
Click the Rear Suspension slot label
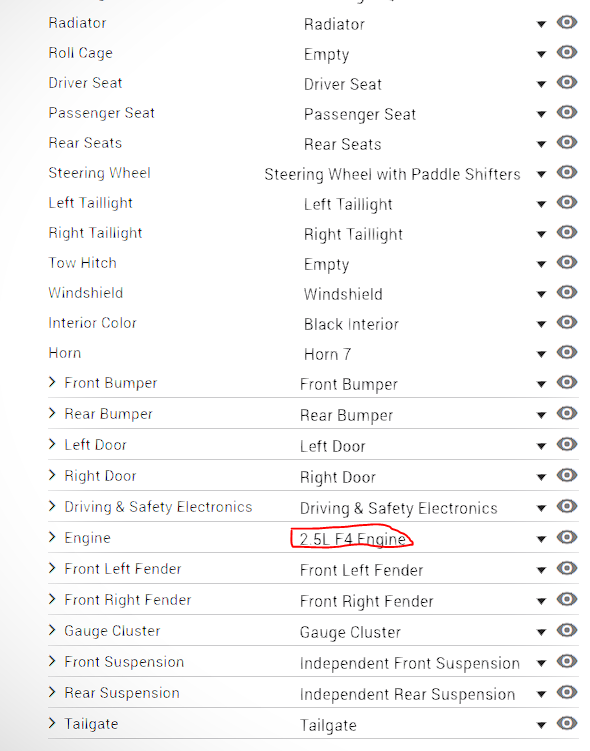point(122,693)
